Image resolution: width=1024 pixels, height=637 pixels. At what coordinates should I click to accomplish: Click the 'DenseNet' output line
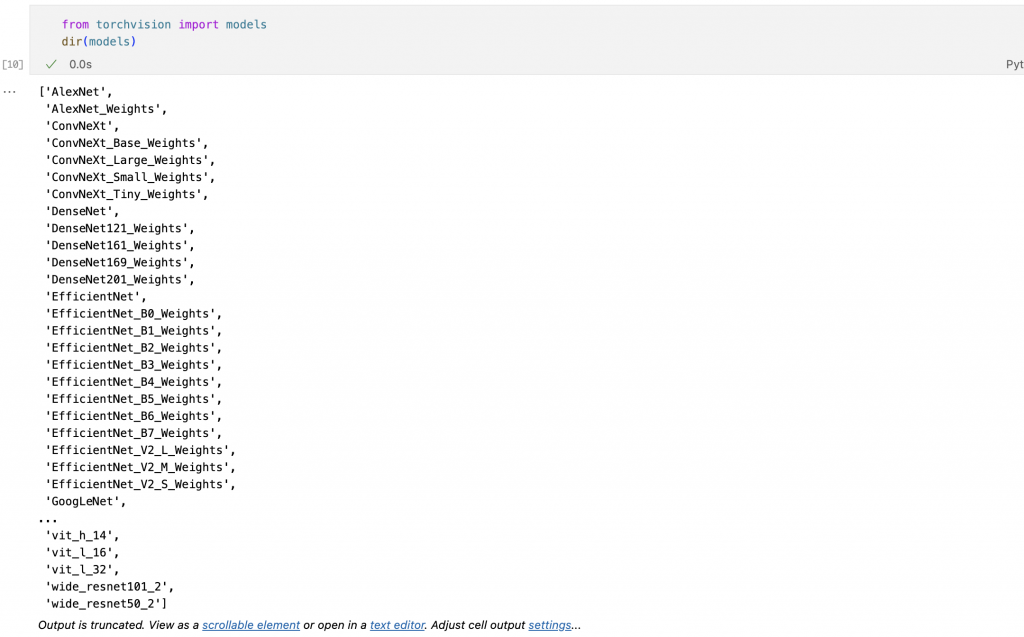click(x=82, y=211)
